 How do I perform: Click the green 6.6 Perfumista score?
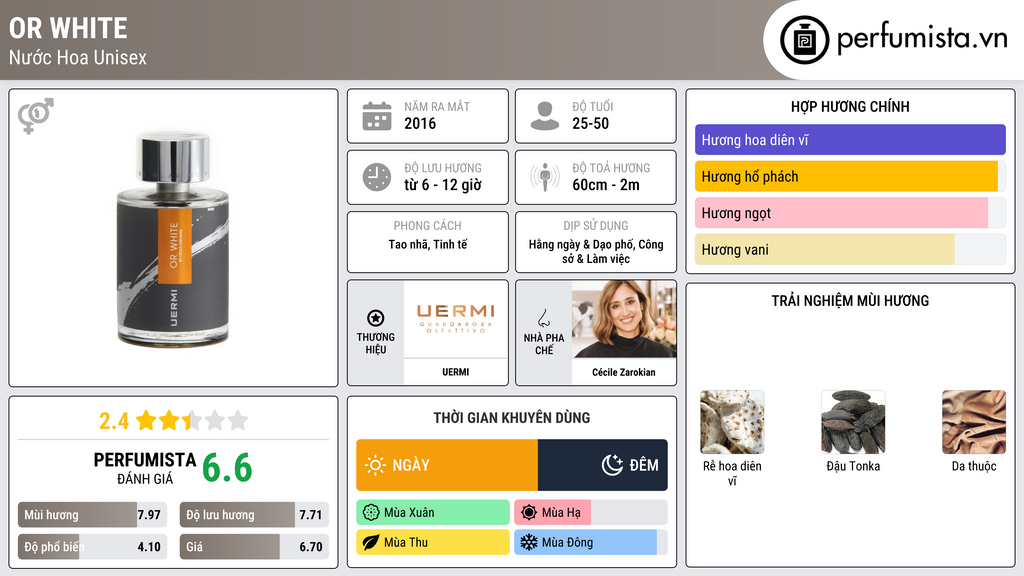227,468
